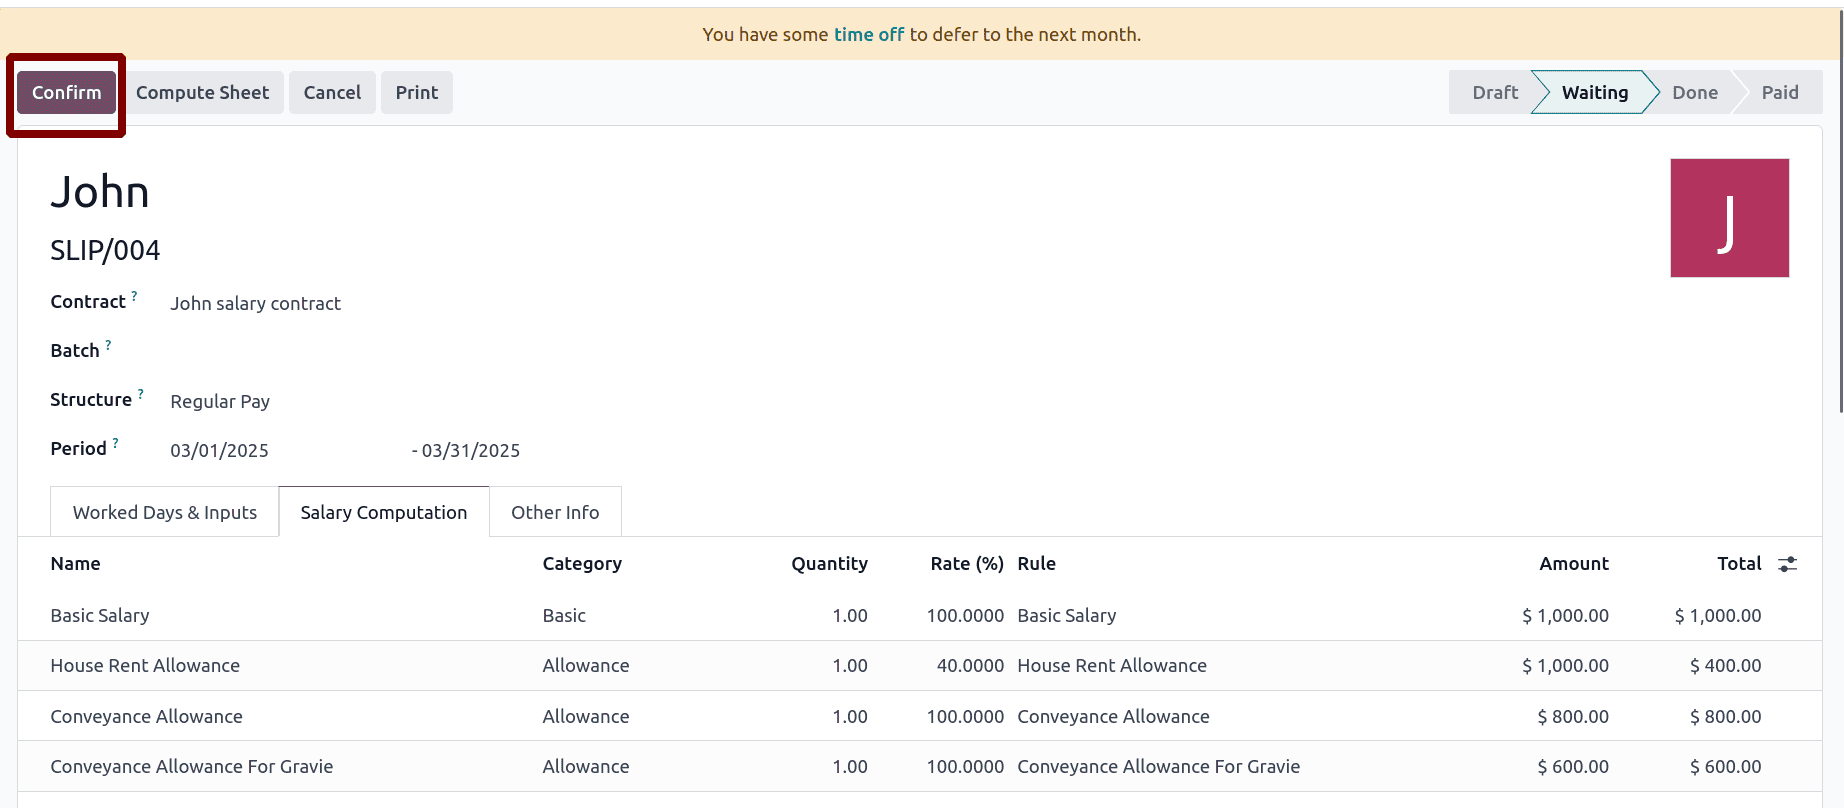
Task: Click $ 800.00 amount cell
Action: point(1573,717)
